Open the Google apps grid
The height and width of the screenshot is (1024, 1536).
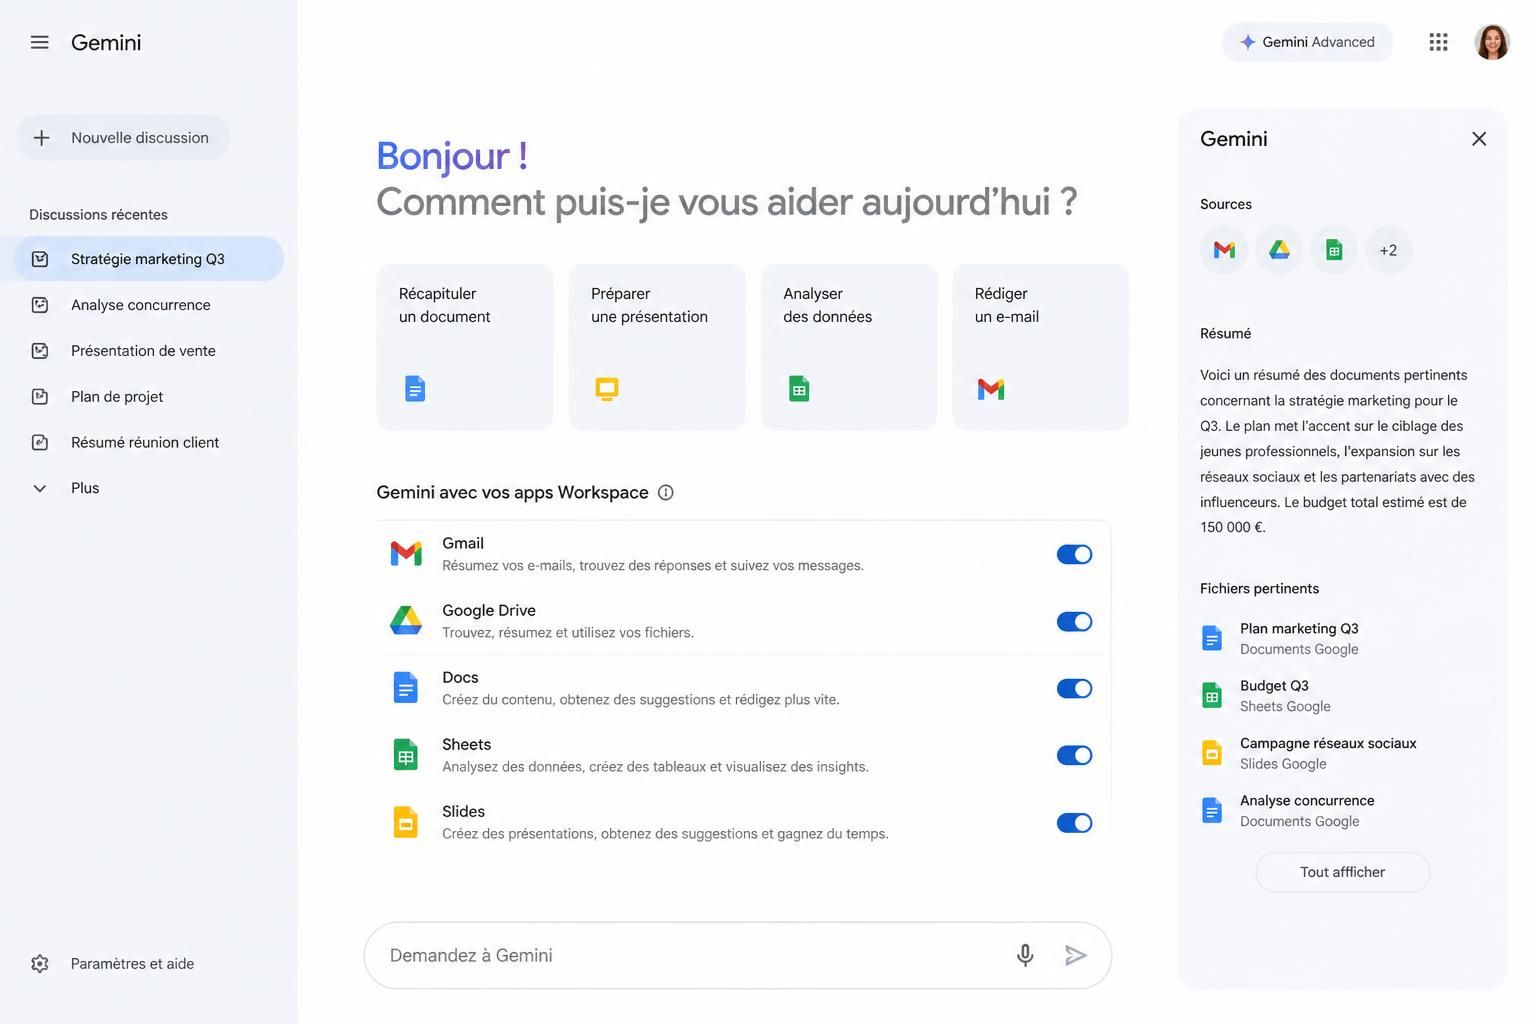click(1438, 42)
